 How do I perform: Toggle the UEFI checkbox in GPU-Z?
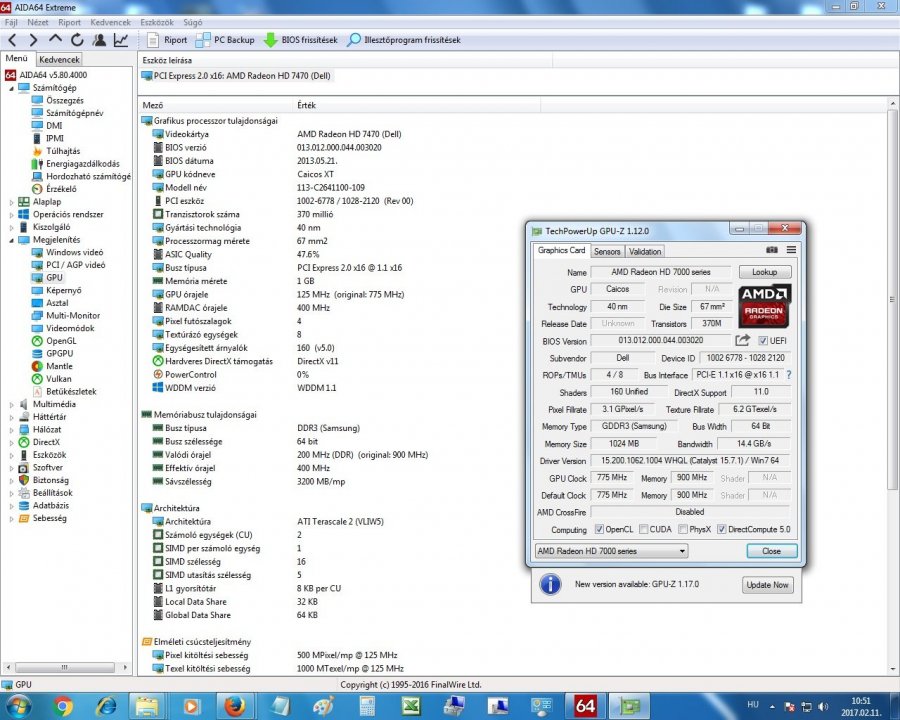763,340
